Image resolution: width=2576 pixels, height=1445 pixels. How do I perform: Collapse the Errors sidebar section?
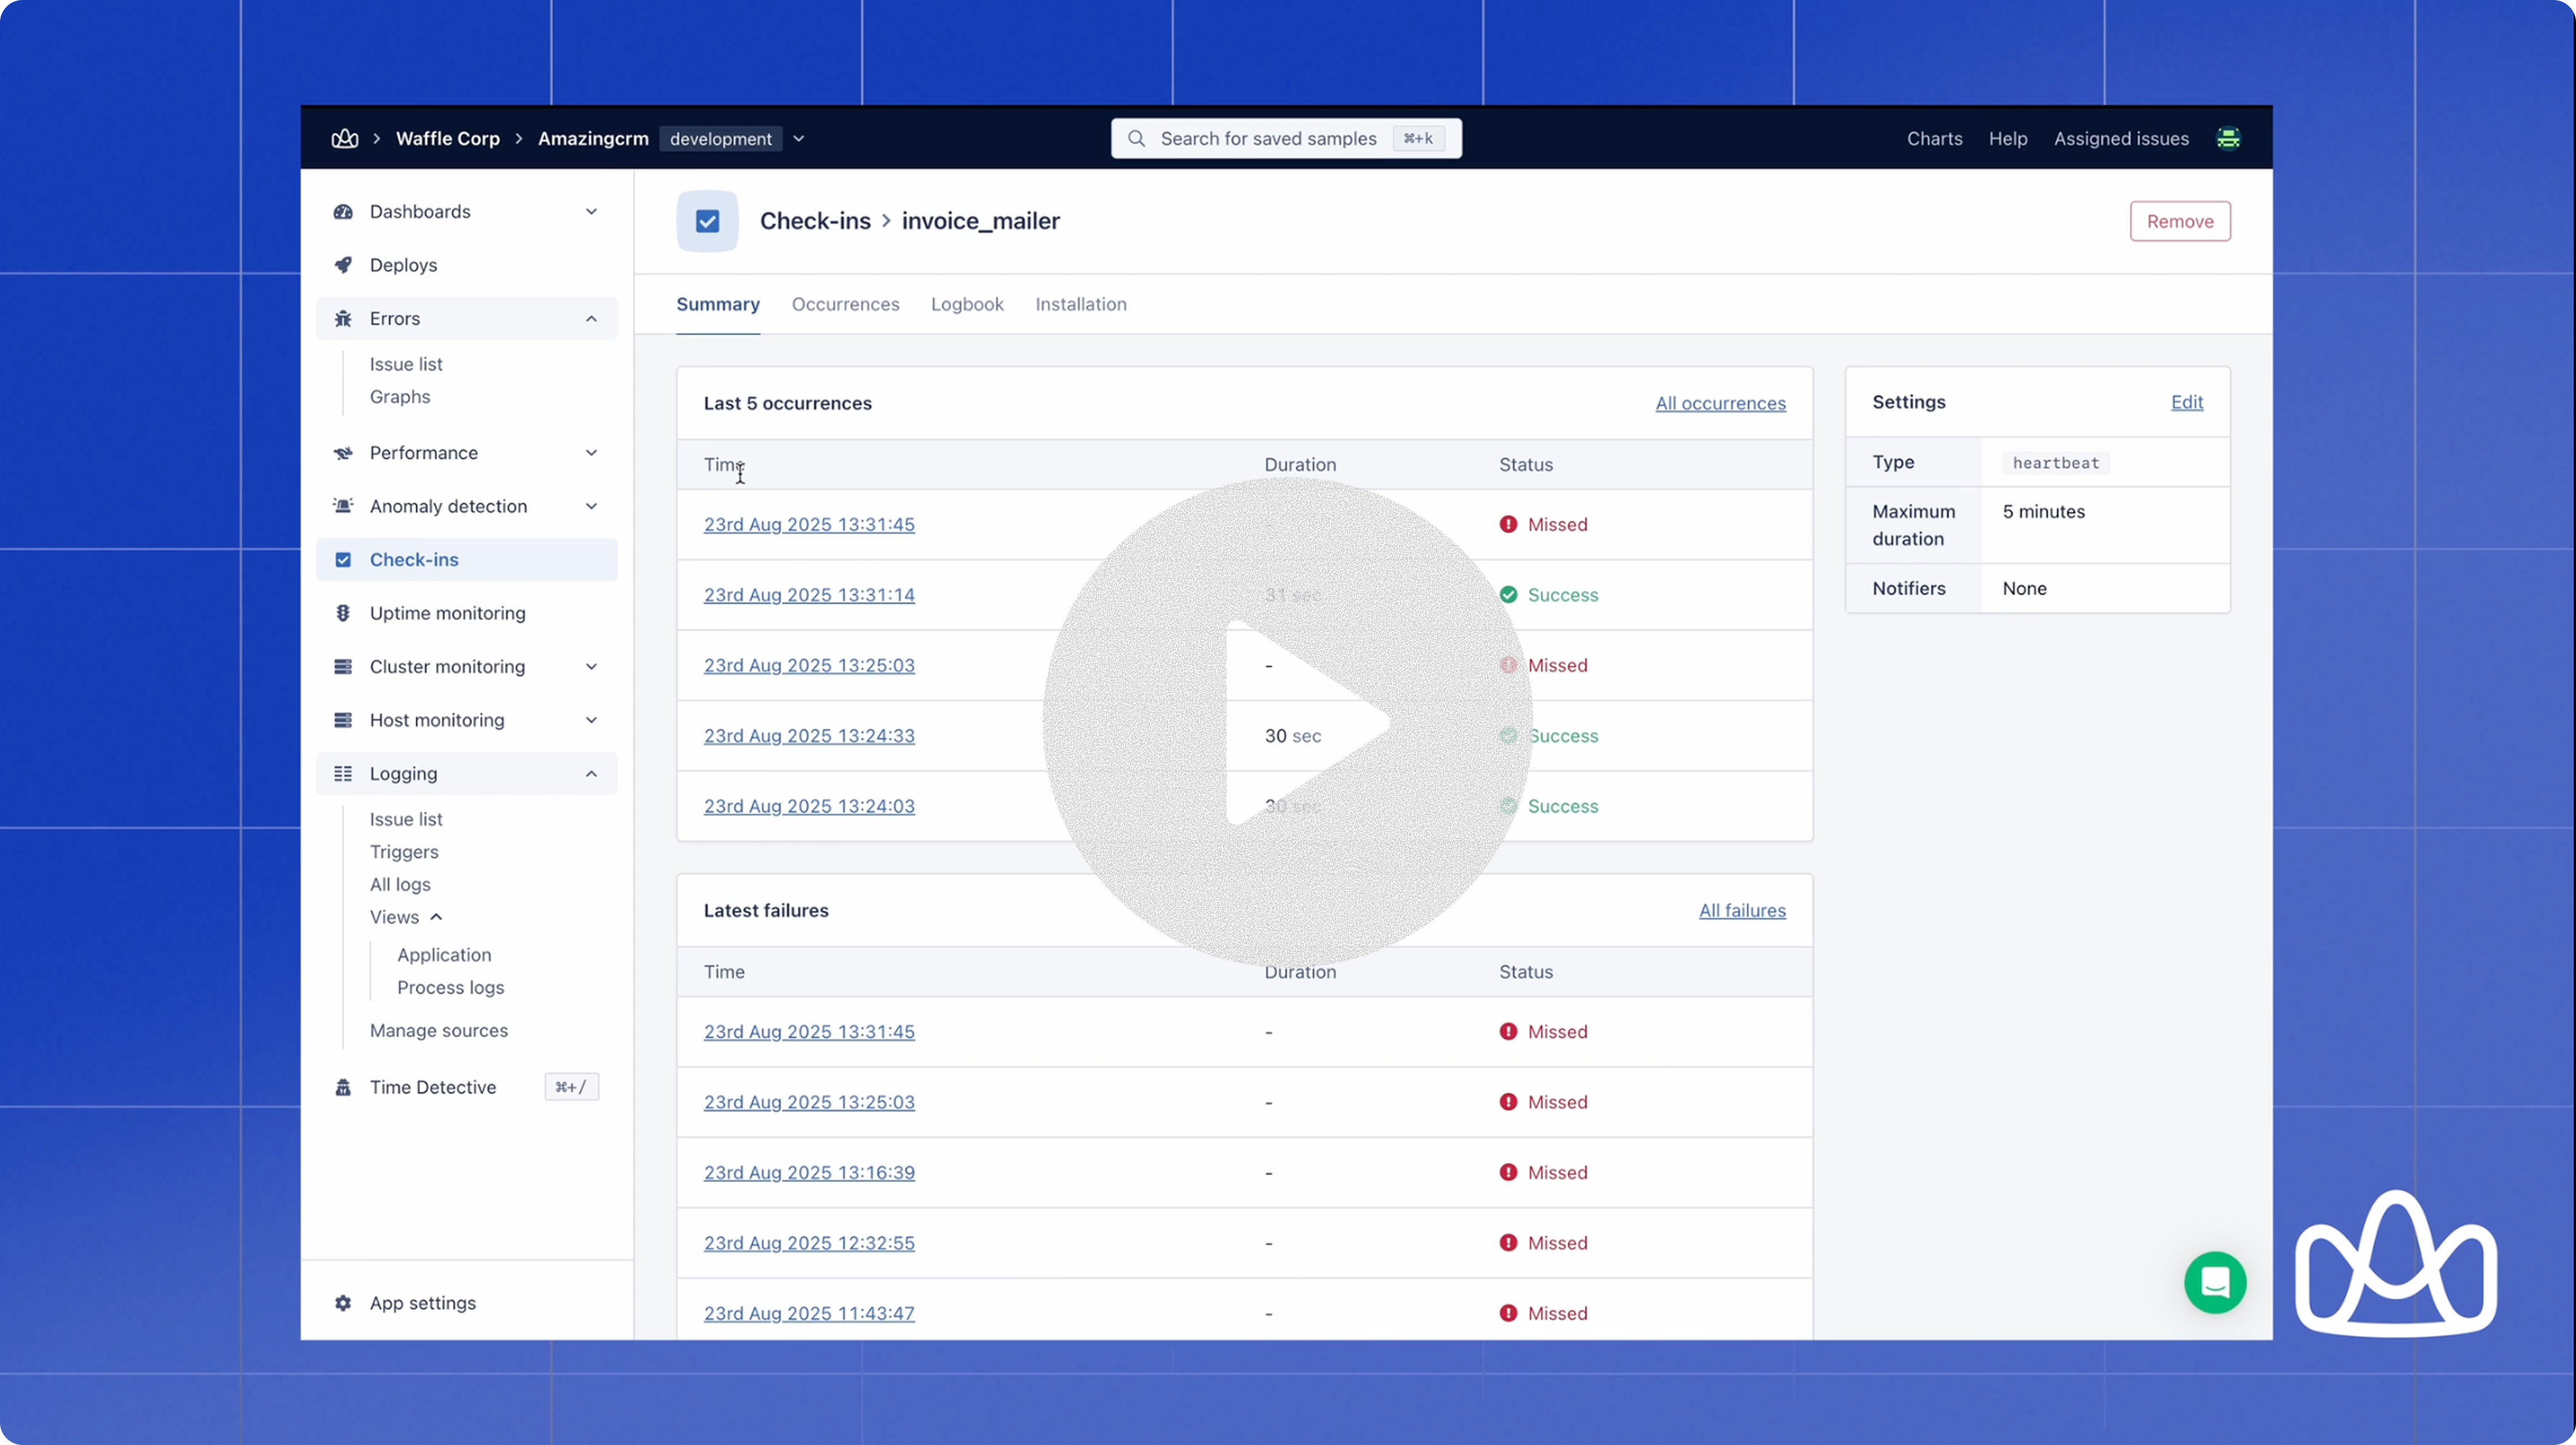pos(591,319)
